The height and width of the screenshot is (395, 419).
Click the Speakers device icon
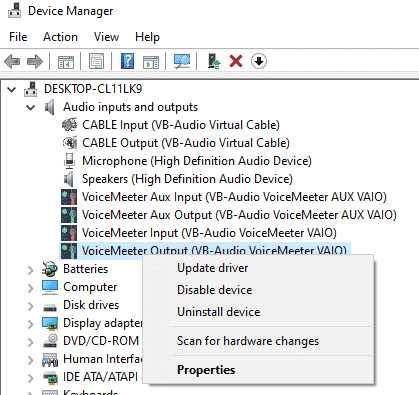69,179
